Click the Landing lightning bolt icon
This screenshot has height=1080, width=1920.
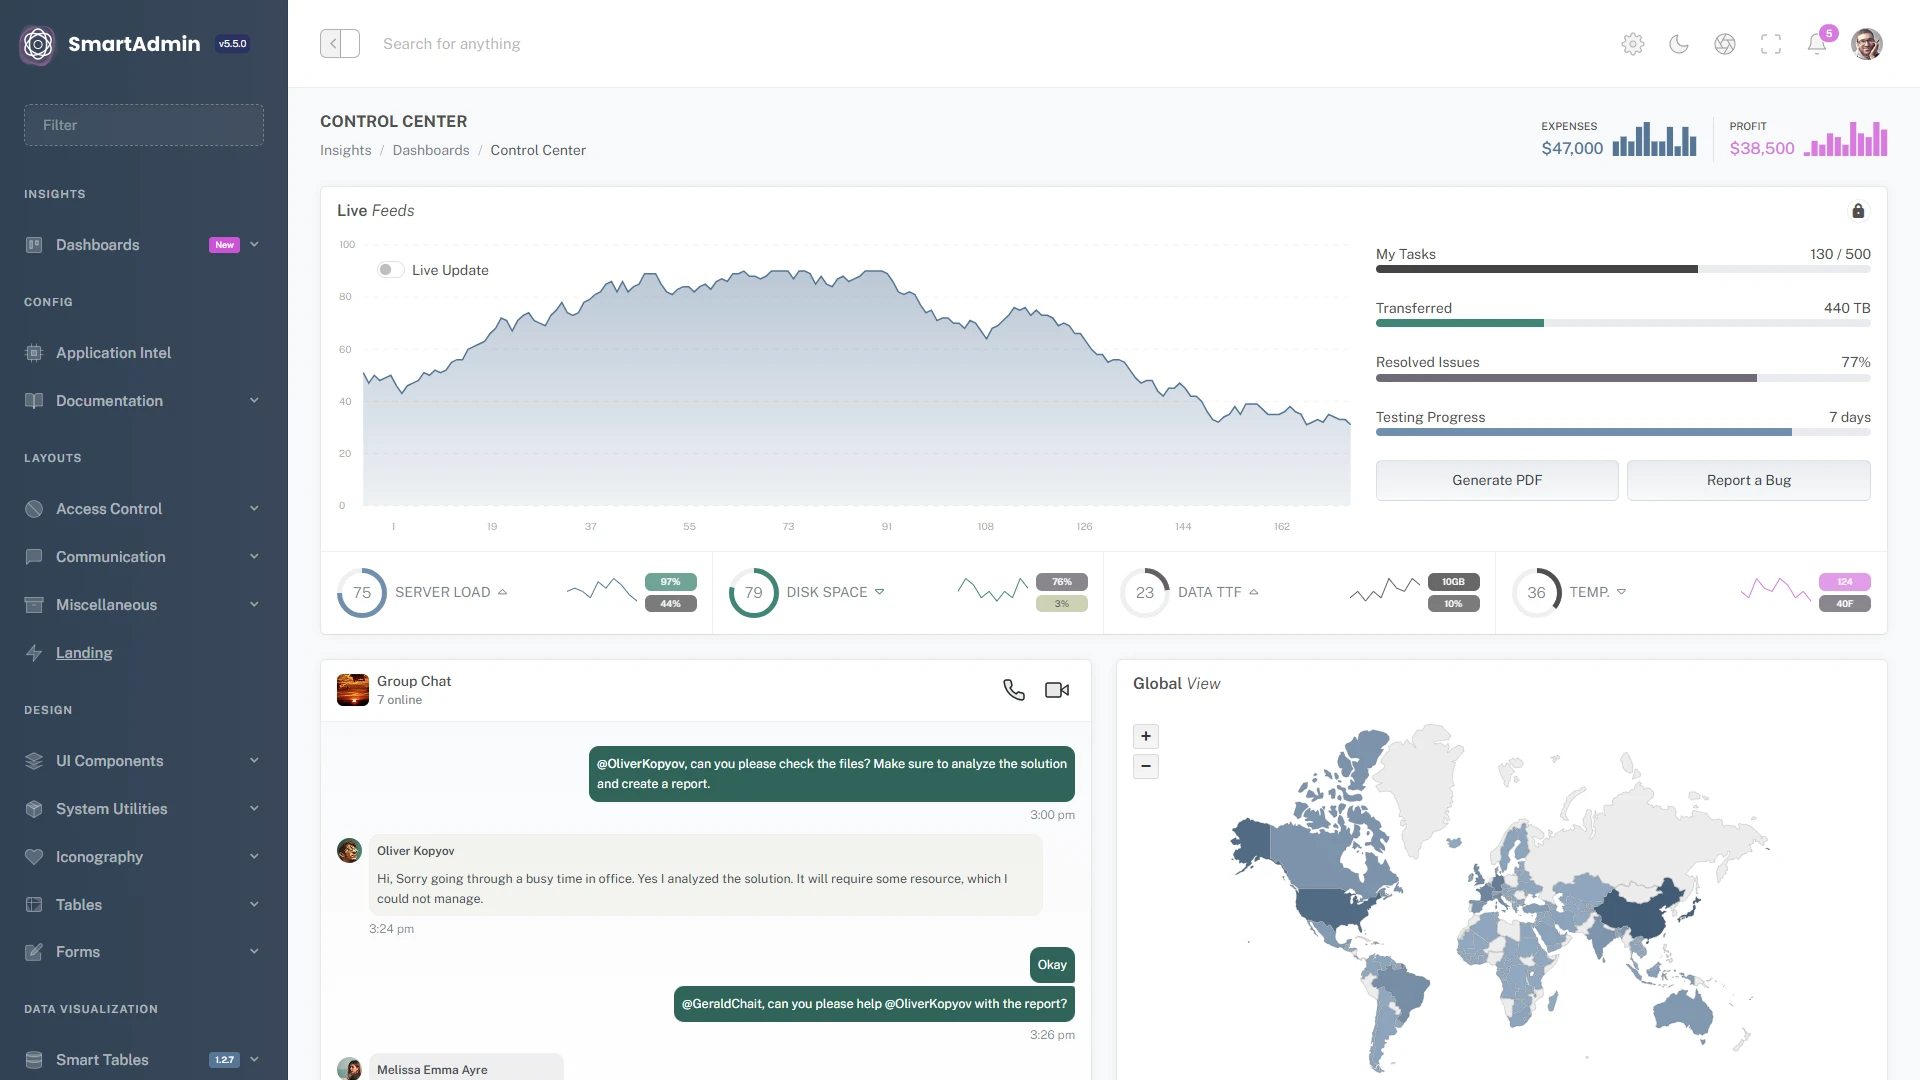(34, 653)
